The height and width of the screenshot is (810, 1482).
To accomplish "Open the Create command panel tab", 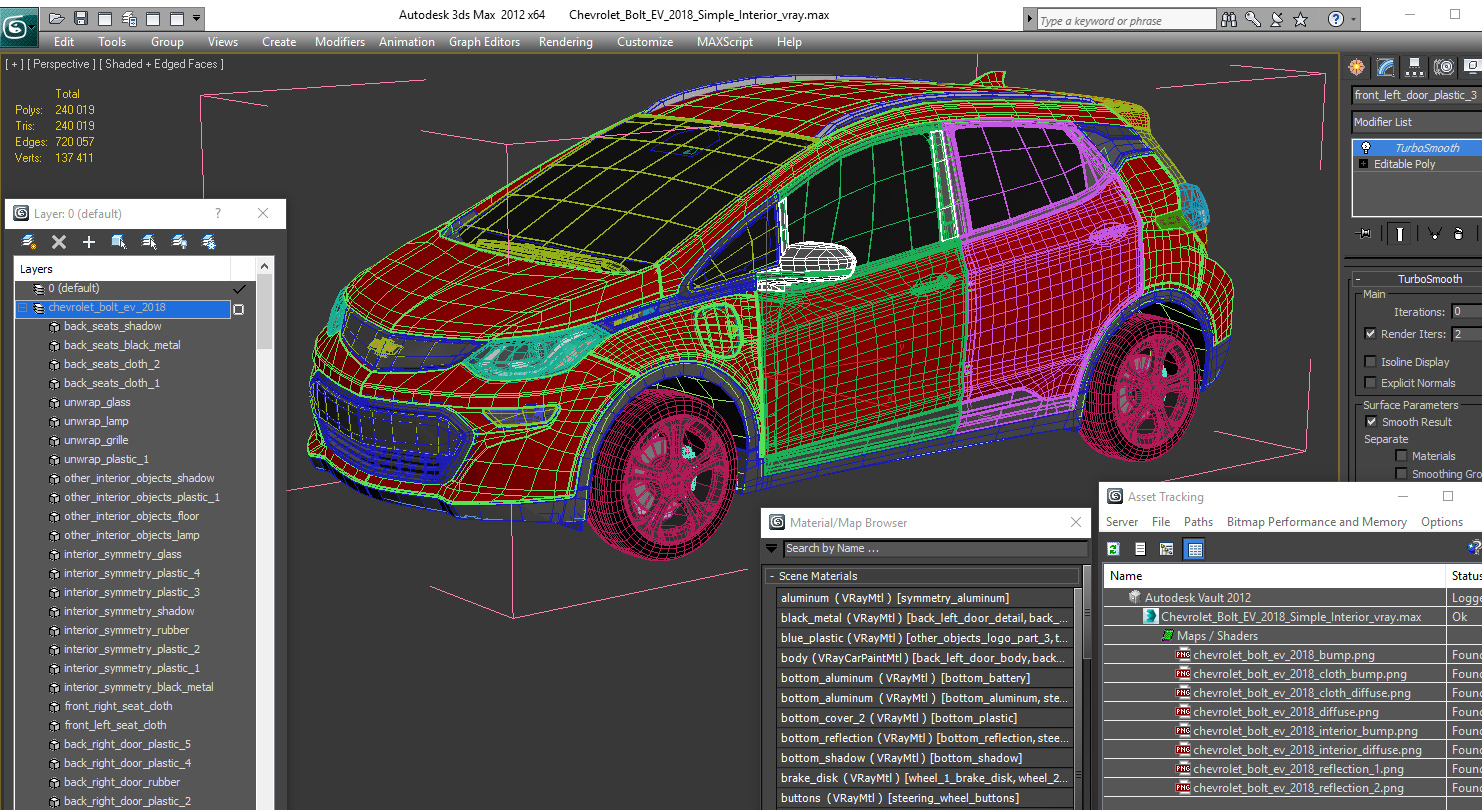I will coord(1356,67).
